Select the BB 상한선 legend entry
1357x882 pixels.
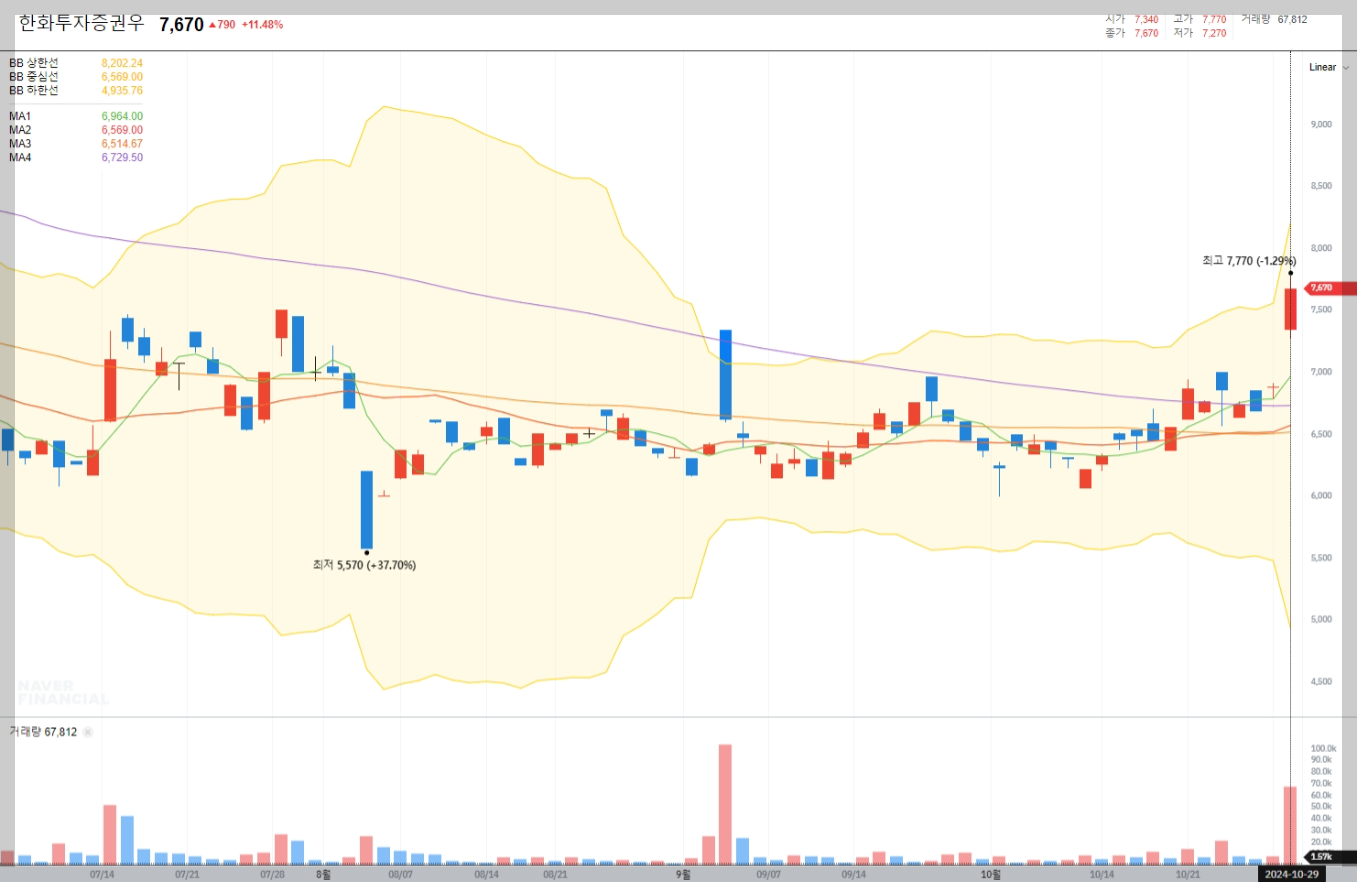click(x=34, y=63)
